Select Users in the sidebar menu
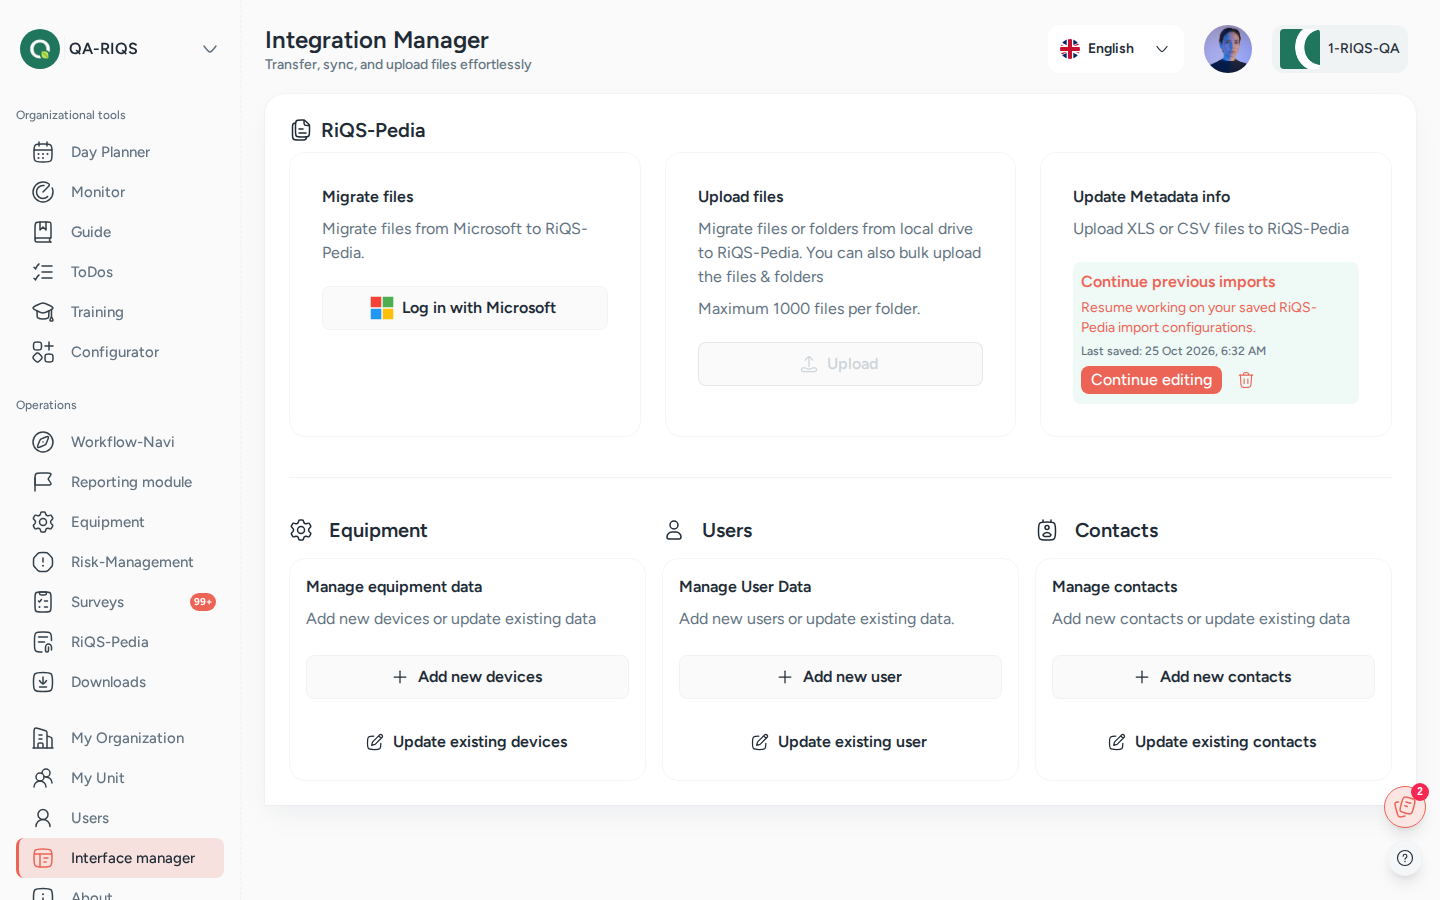 [120, 818]
